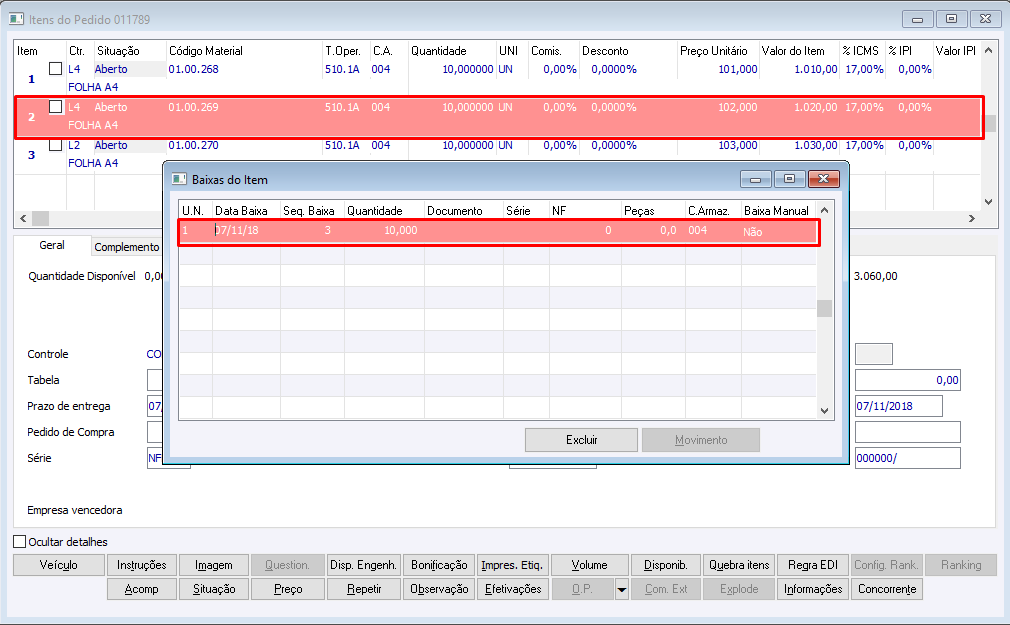Close the Baixas do Item dialog
This screenshot has width=1010, height=625.
[x=823, y=178]
